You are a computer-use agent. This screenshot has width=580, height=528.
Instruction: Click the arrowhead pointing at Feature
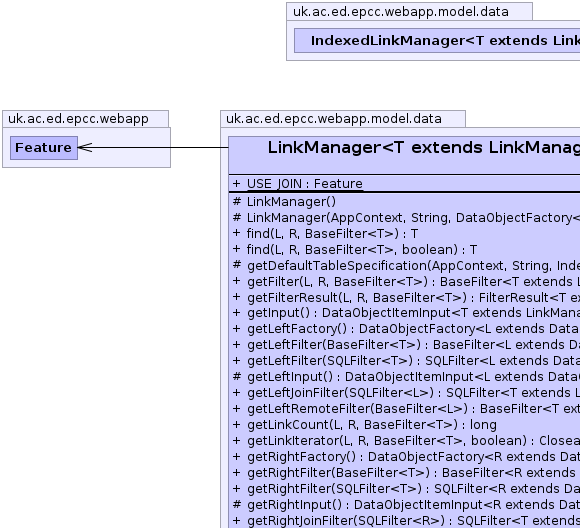[x=85, y=148]
